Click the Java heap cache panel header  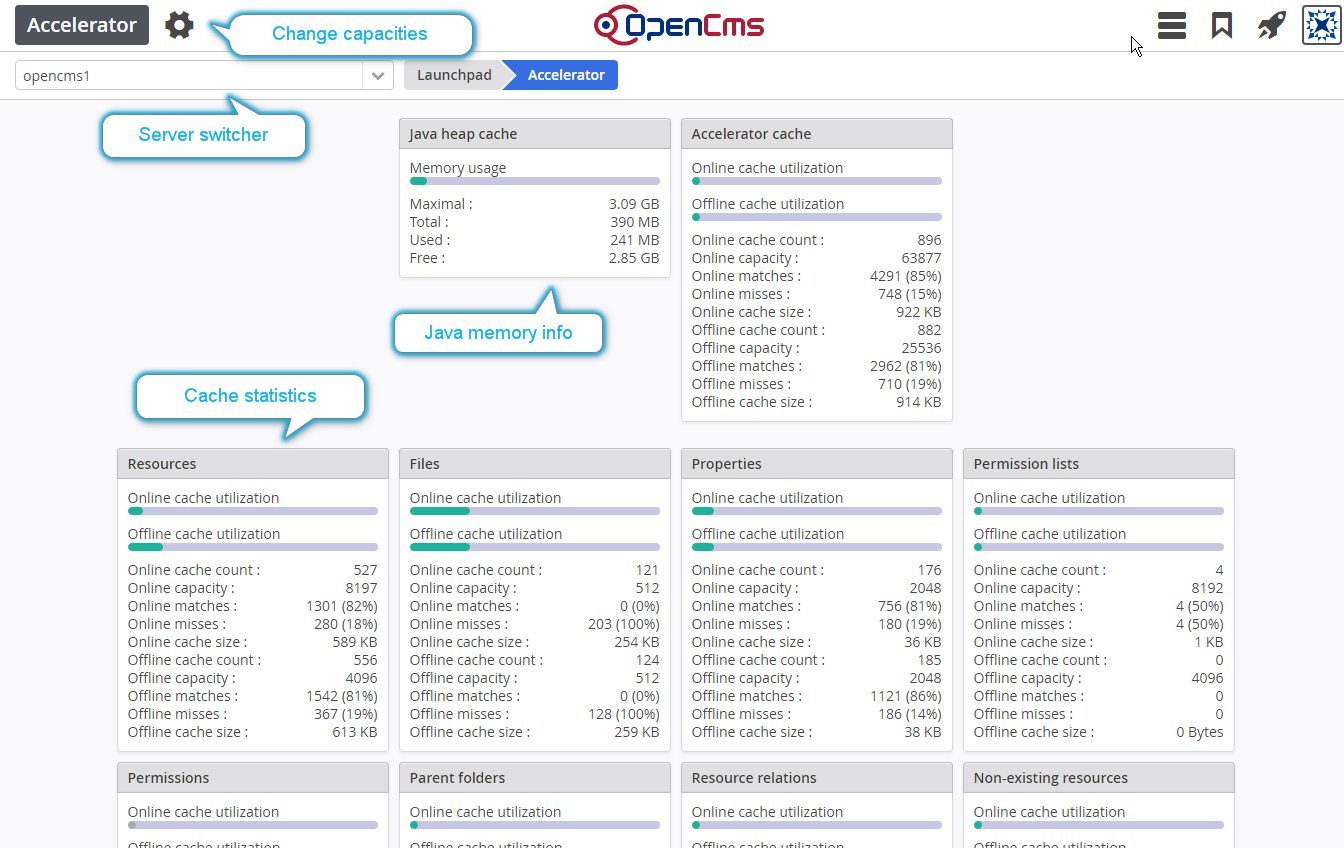pyautogui.click(x=535, y=134)
